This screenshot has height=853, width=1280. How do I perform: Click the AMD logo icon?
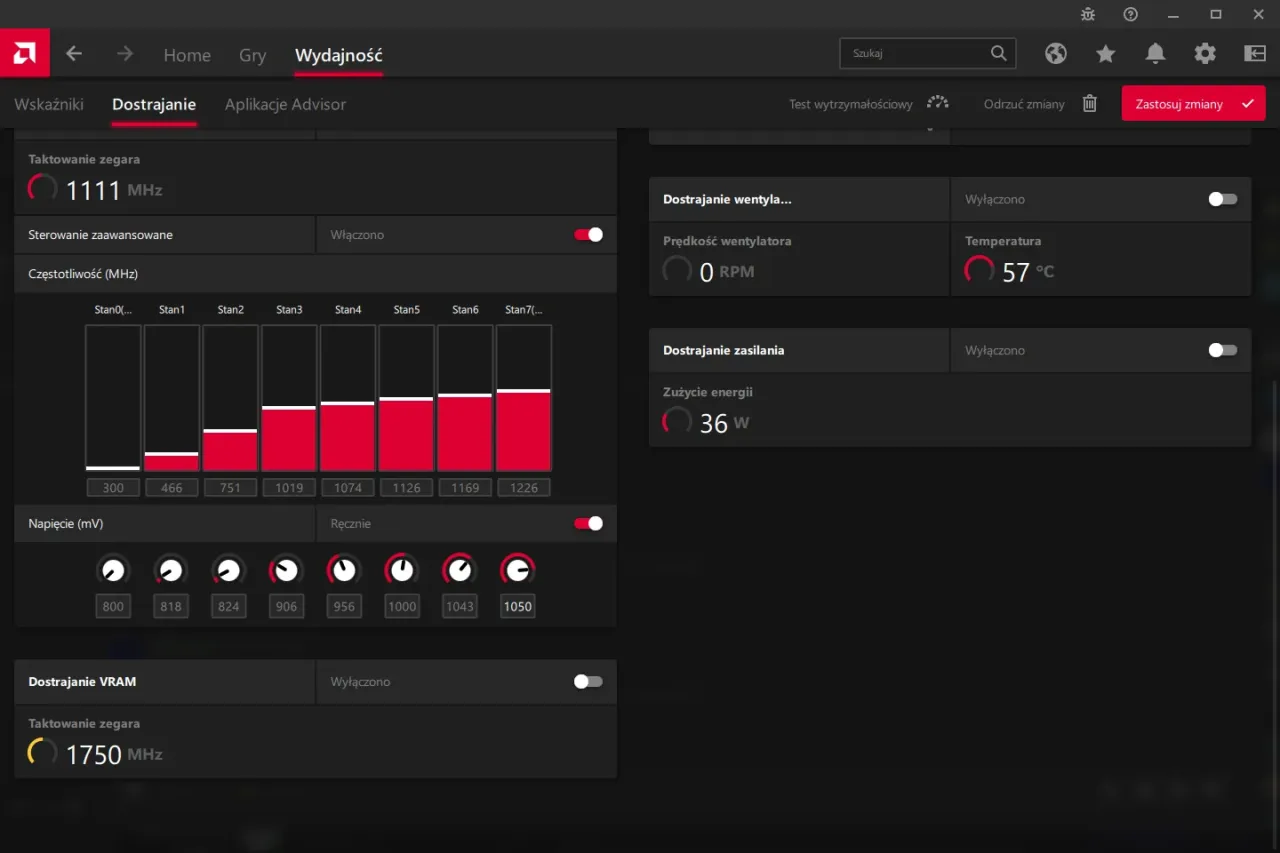coord(24,54)
